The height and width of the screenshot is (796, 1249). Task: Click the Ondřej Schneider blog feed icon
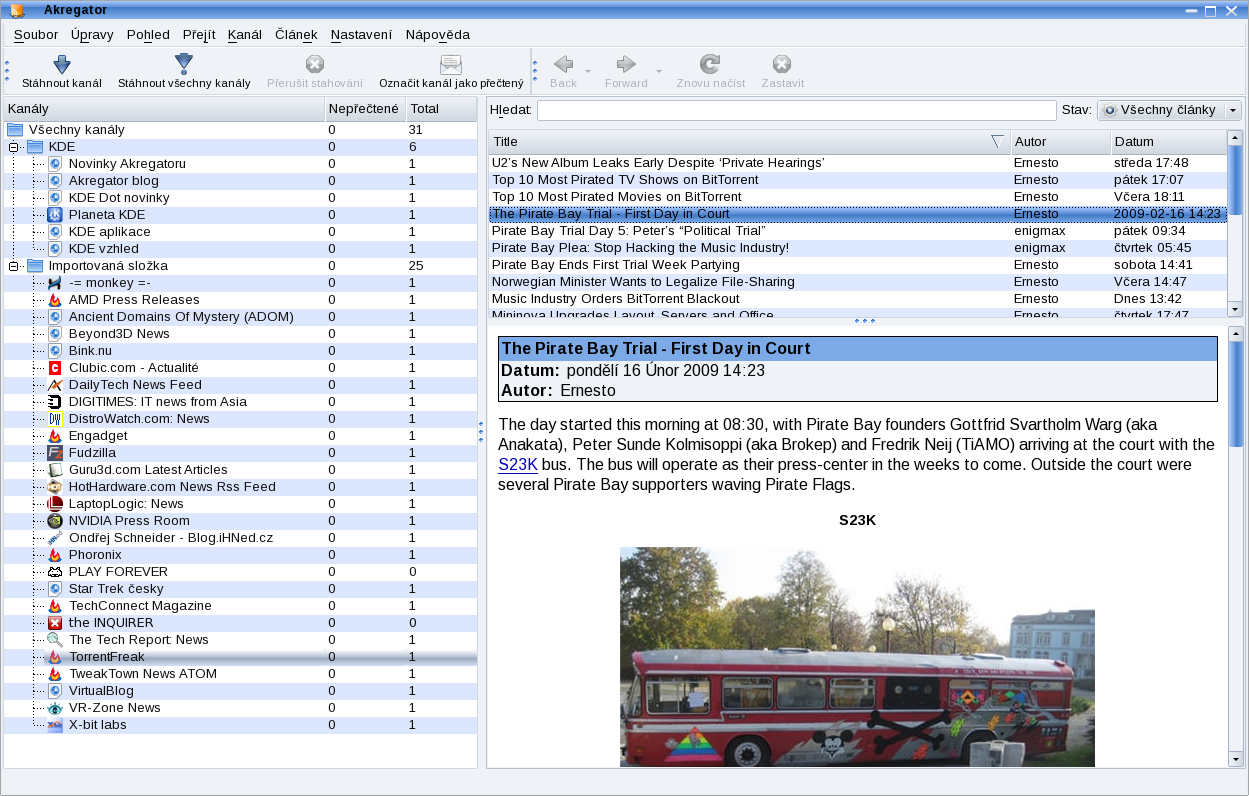56,538
